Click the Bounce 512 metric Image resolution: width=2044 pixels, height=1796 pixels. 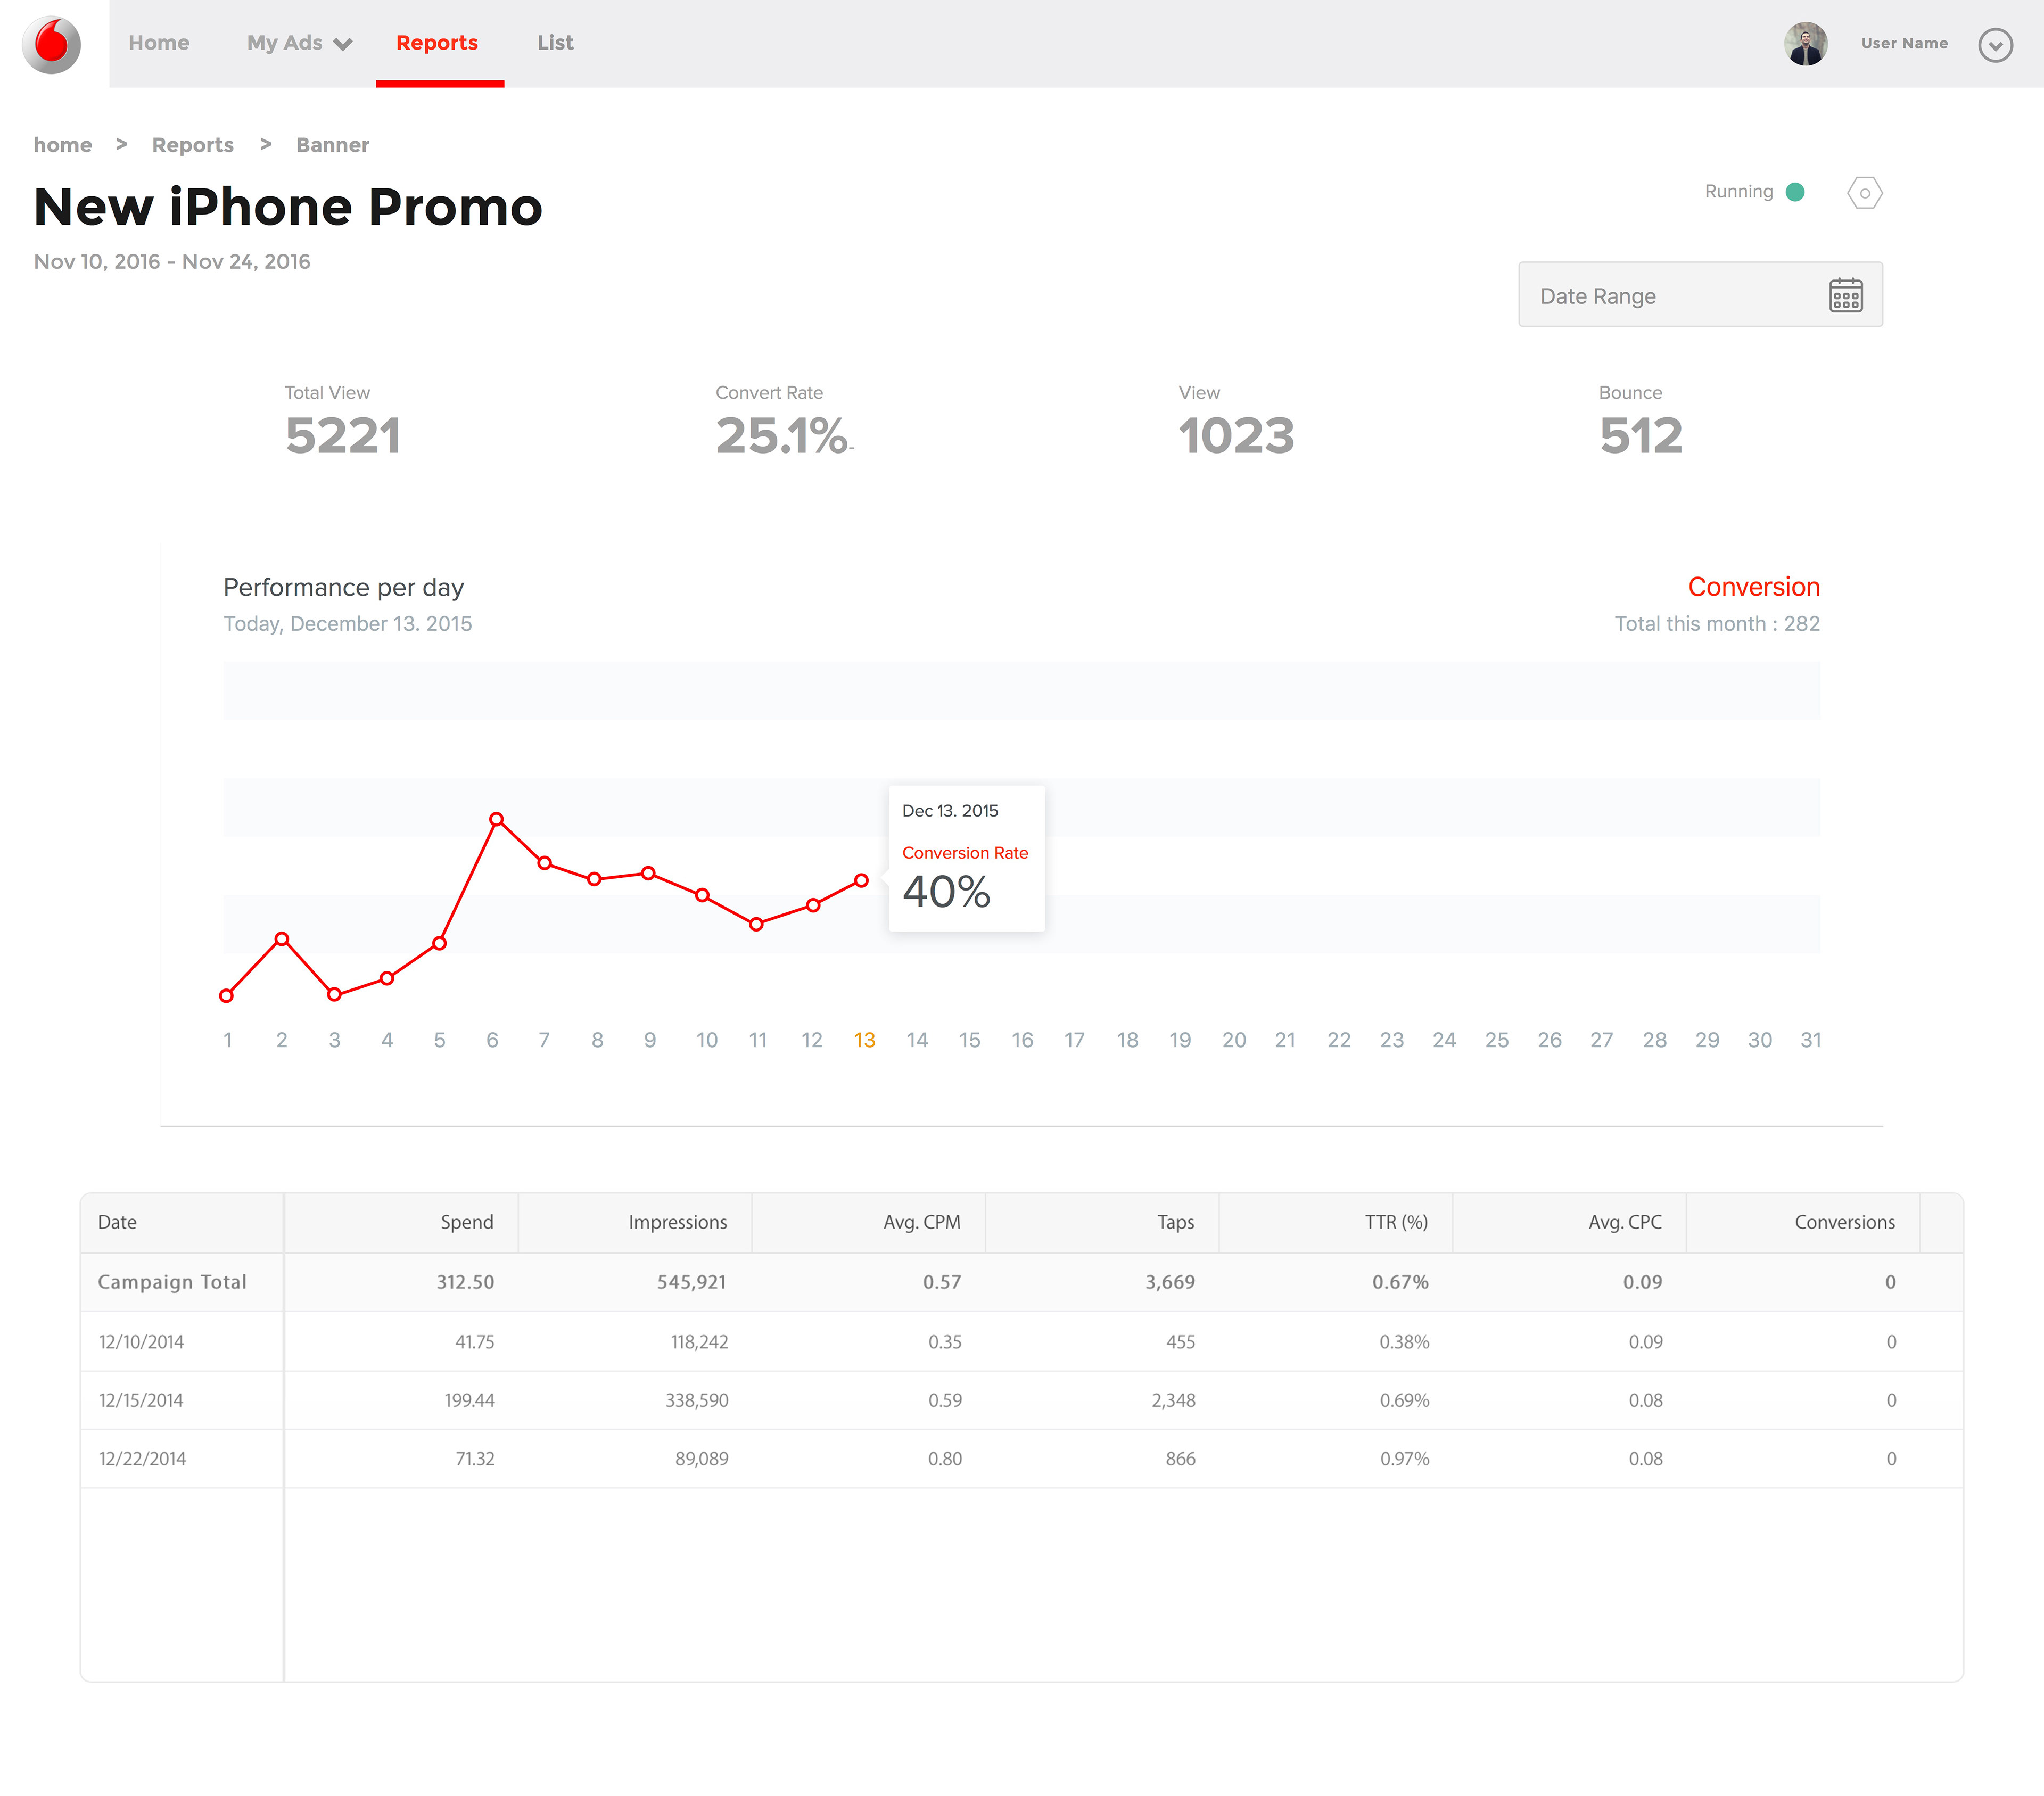(x=1640, y=420)
